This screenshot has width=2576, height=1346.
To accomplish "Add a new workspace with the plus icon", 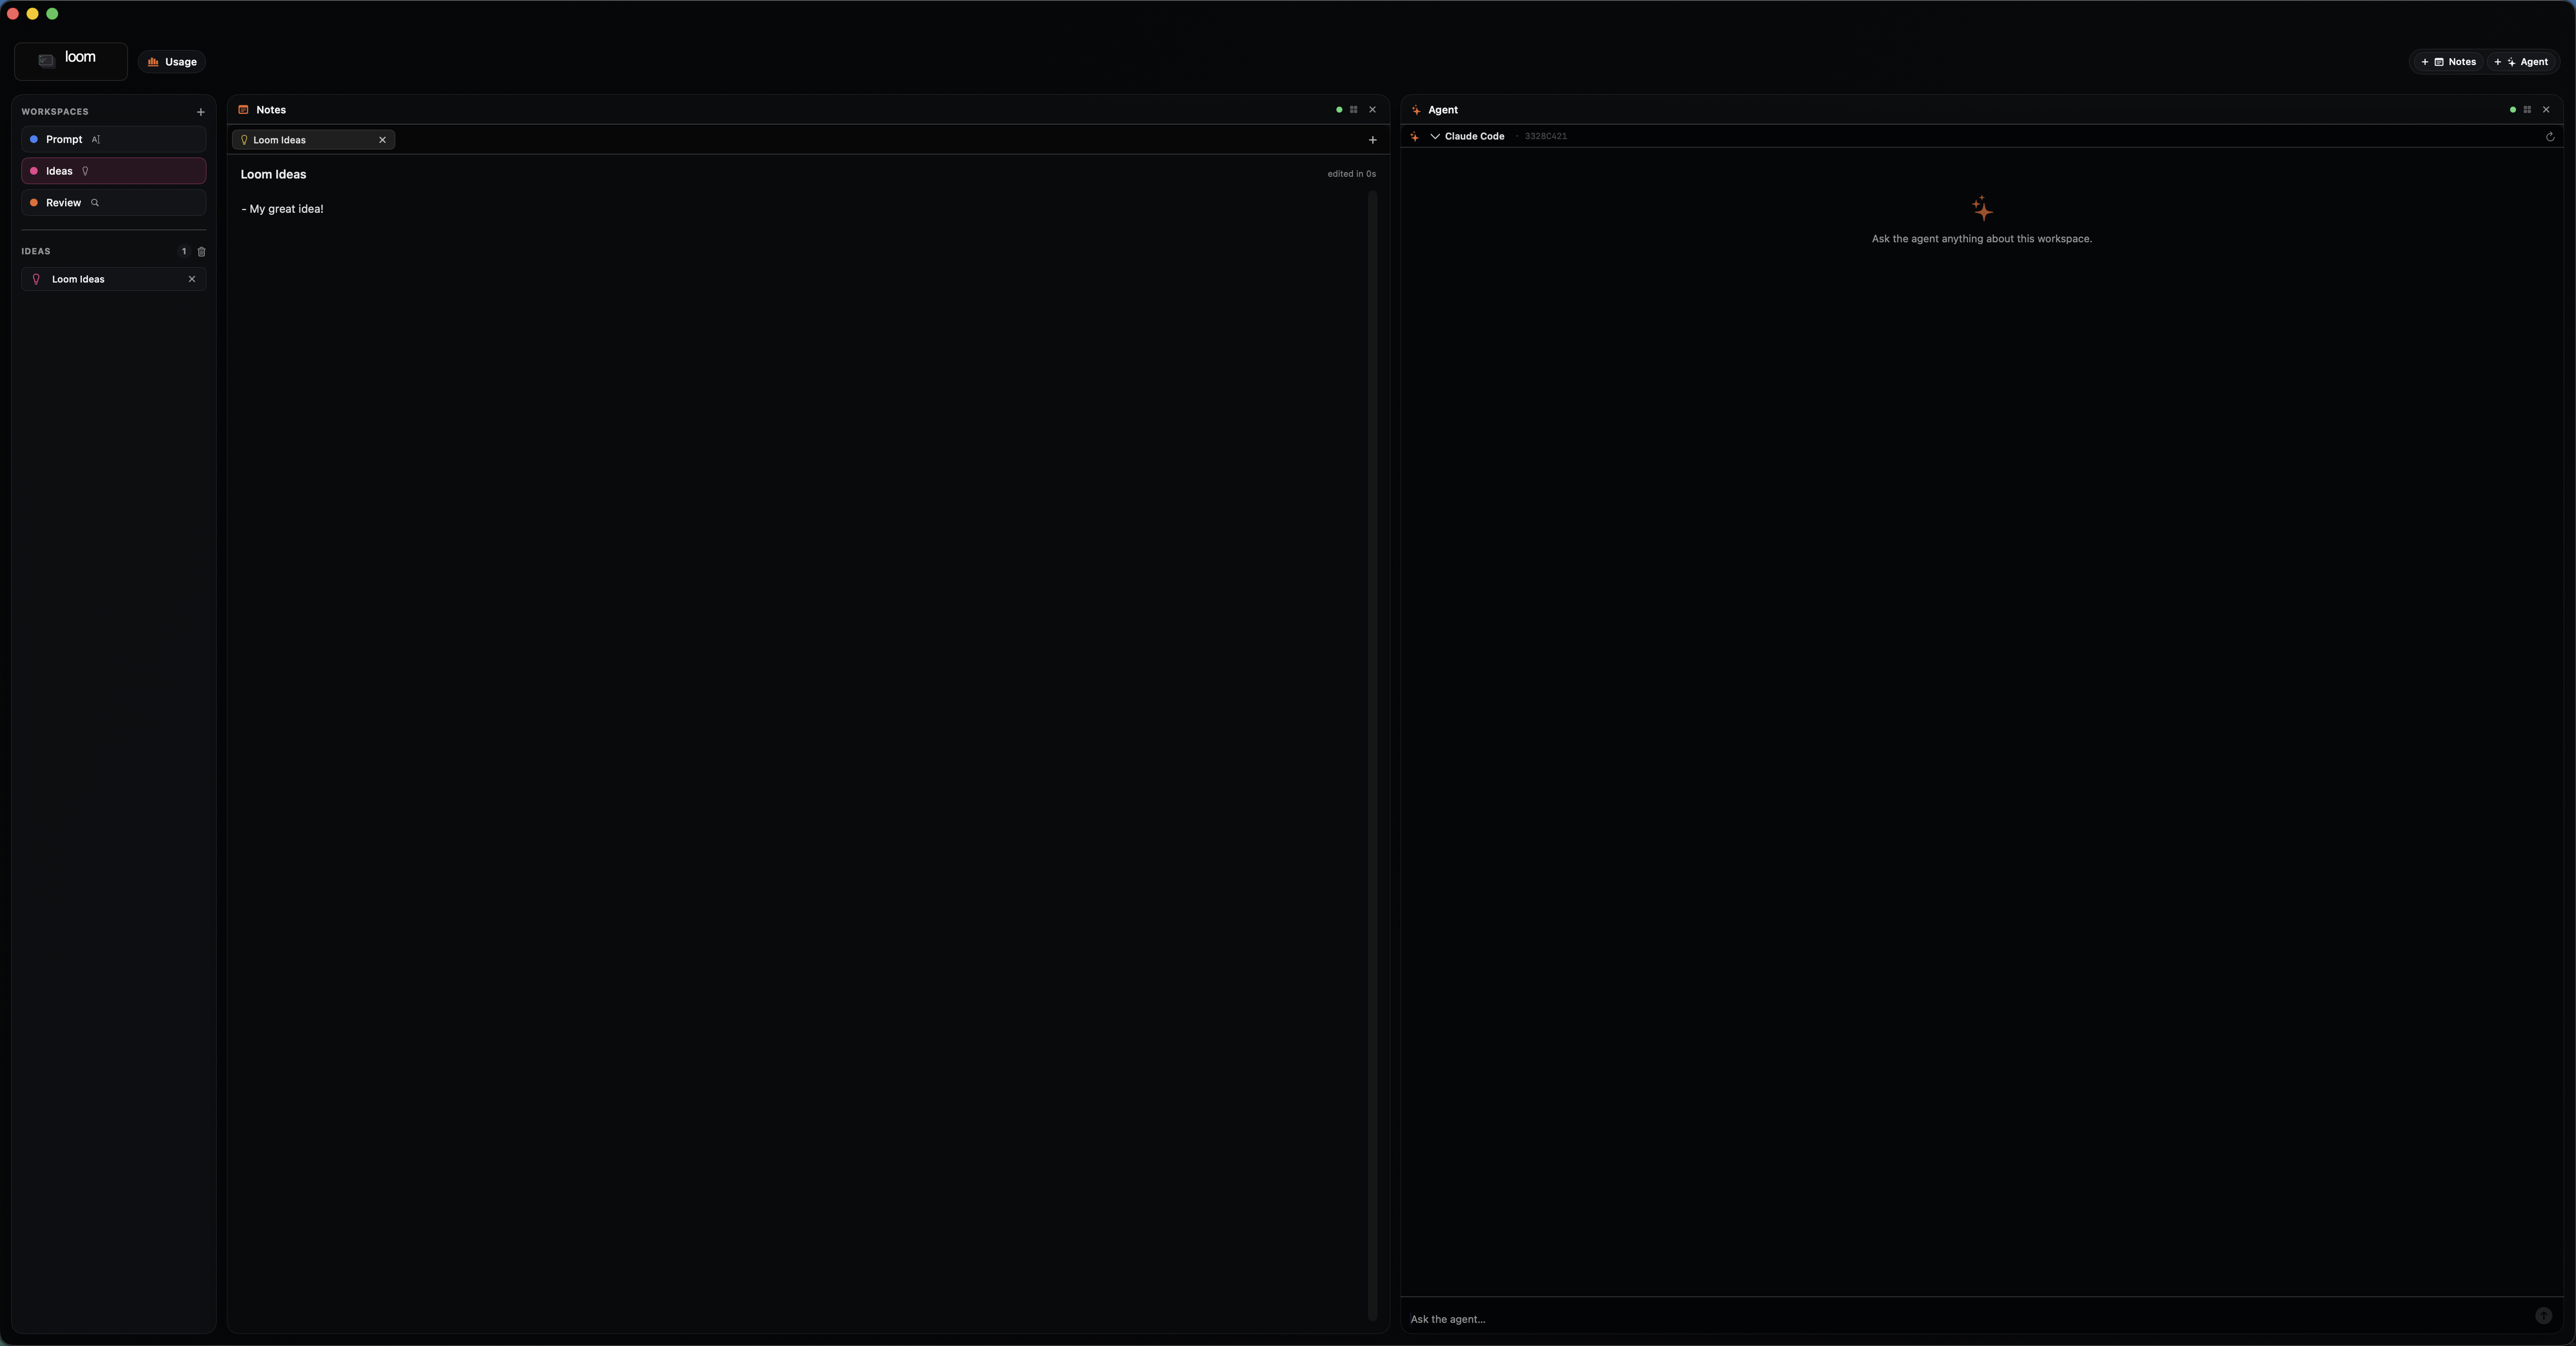I will [x=201, y=112].
